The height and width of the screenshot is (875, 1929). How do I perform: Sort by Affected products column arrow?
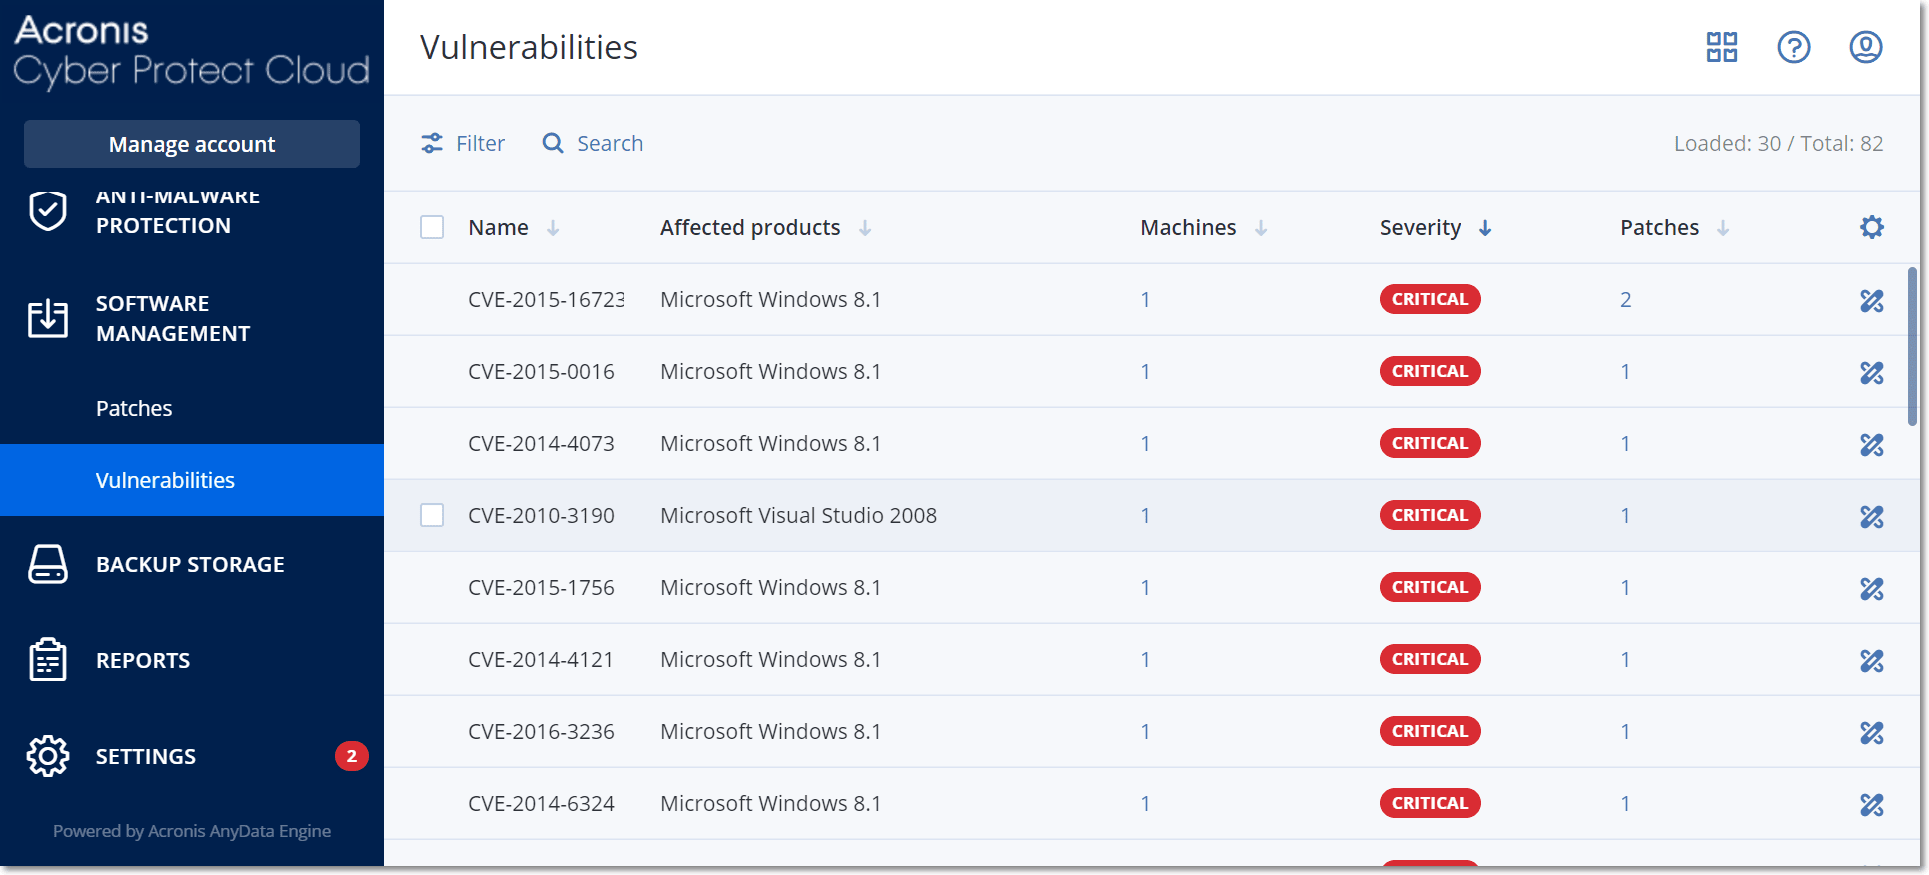[x=865, y=228]
